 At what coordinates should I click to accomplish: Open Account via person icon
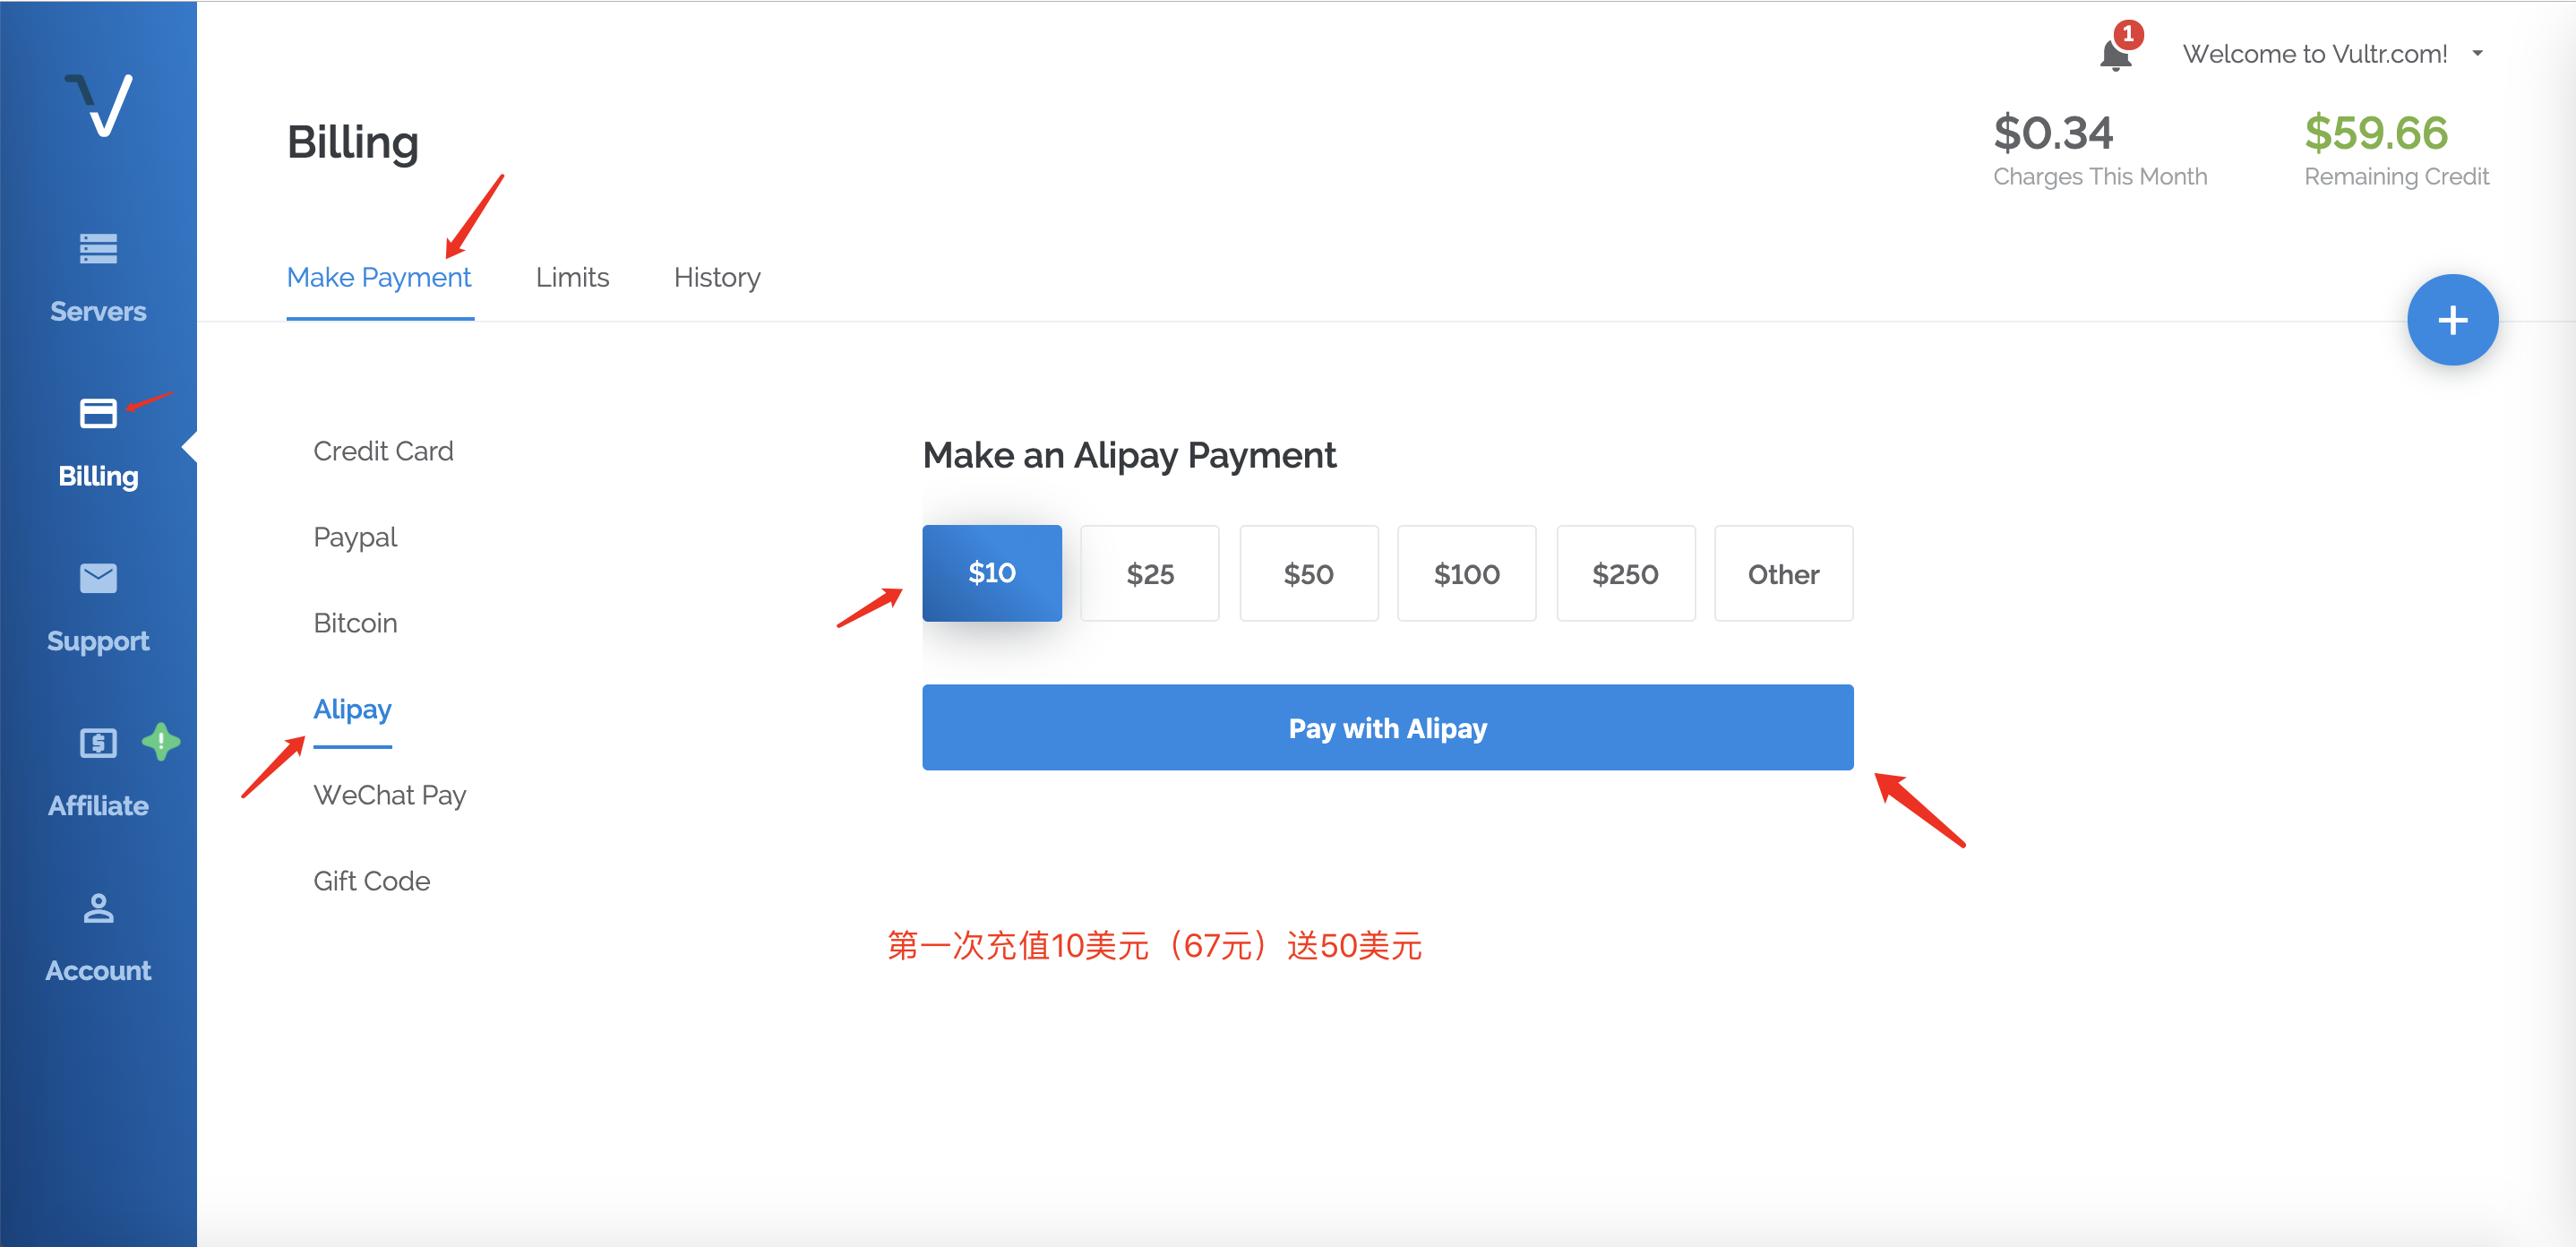tap(98, 908)
